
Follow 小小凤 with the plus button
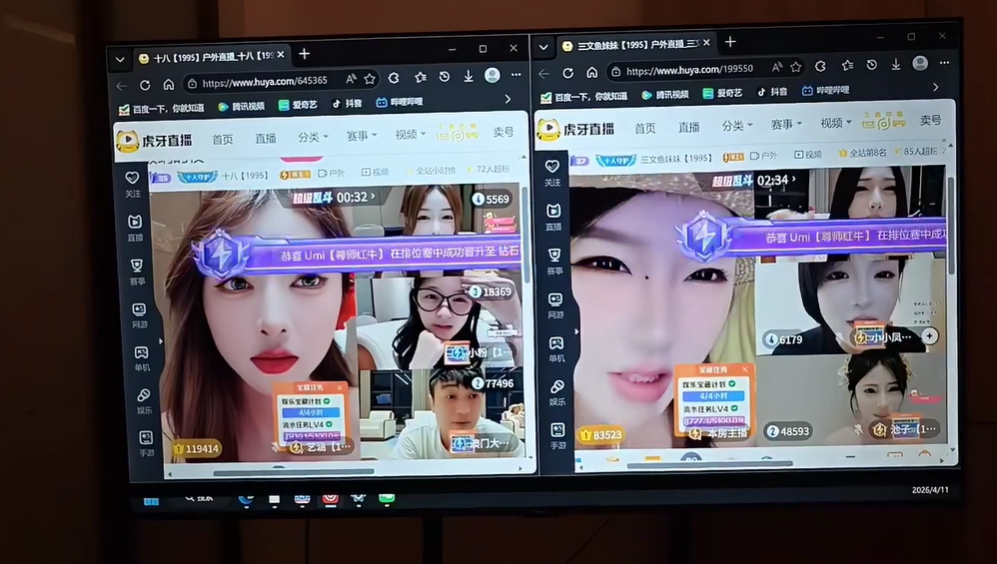930,336
